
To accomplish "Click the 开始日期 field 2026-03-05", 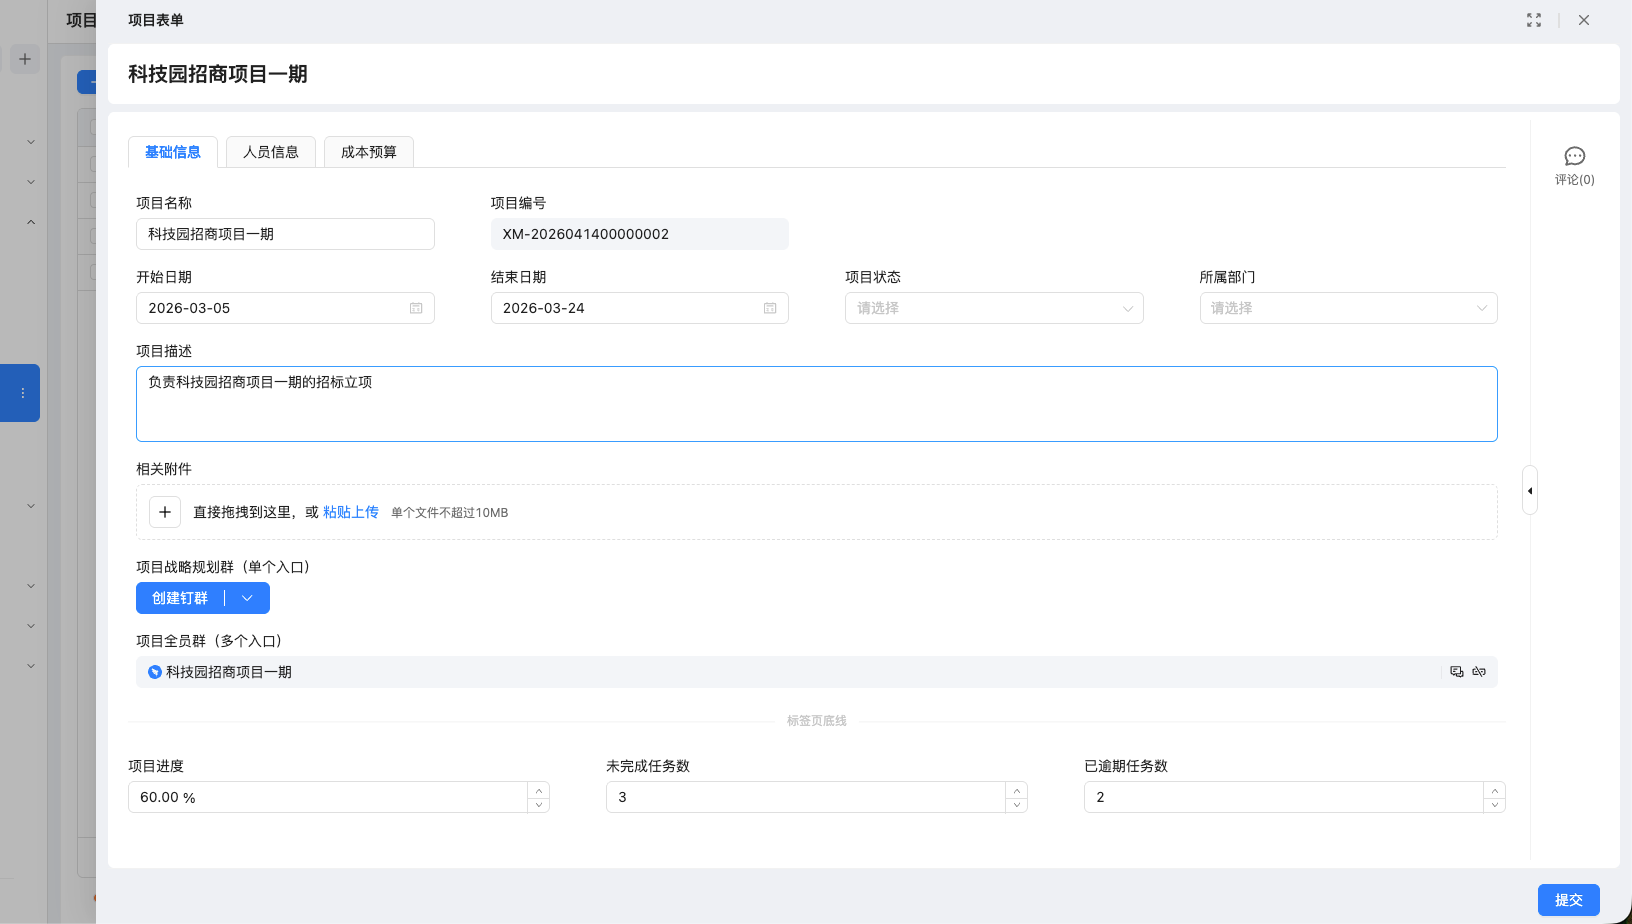I will [x=285, y=308].
